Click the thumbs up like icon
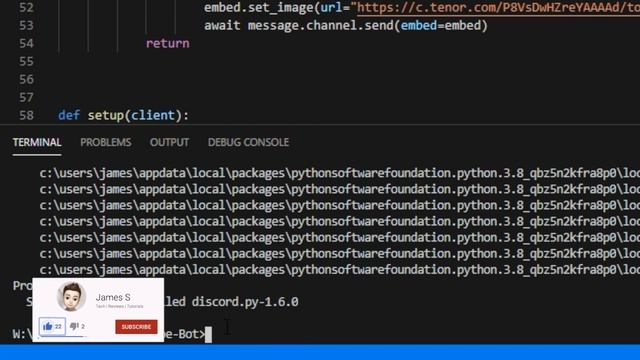The height and width of the screenshot is (360, 640). (48, 327)
